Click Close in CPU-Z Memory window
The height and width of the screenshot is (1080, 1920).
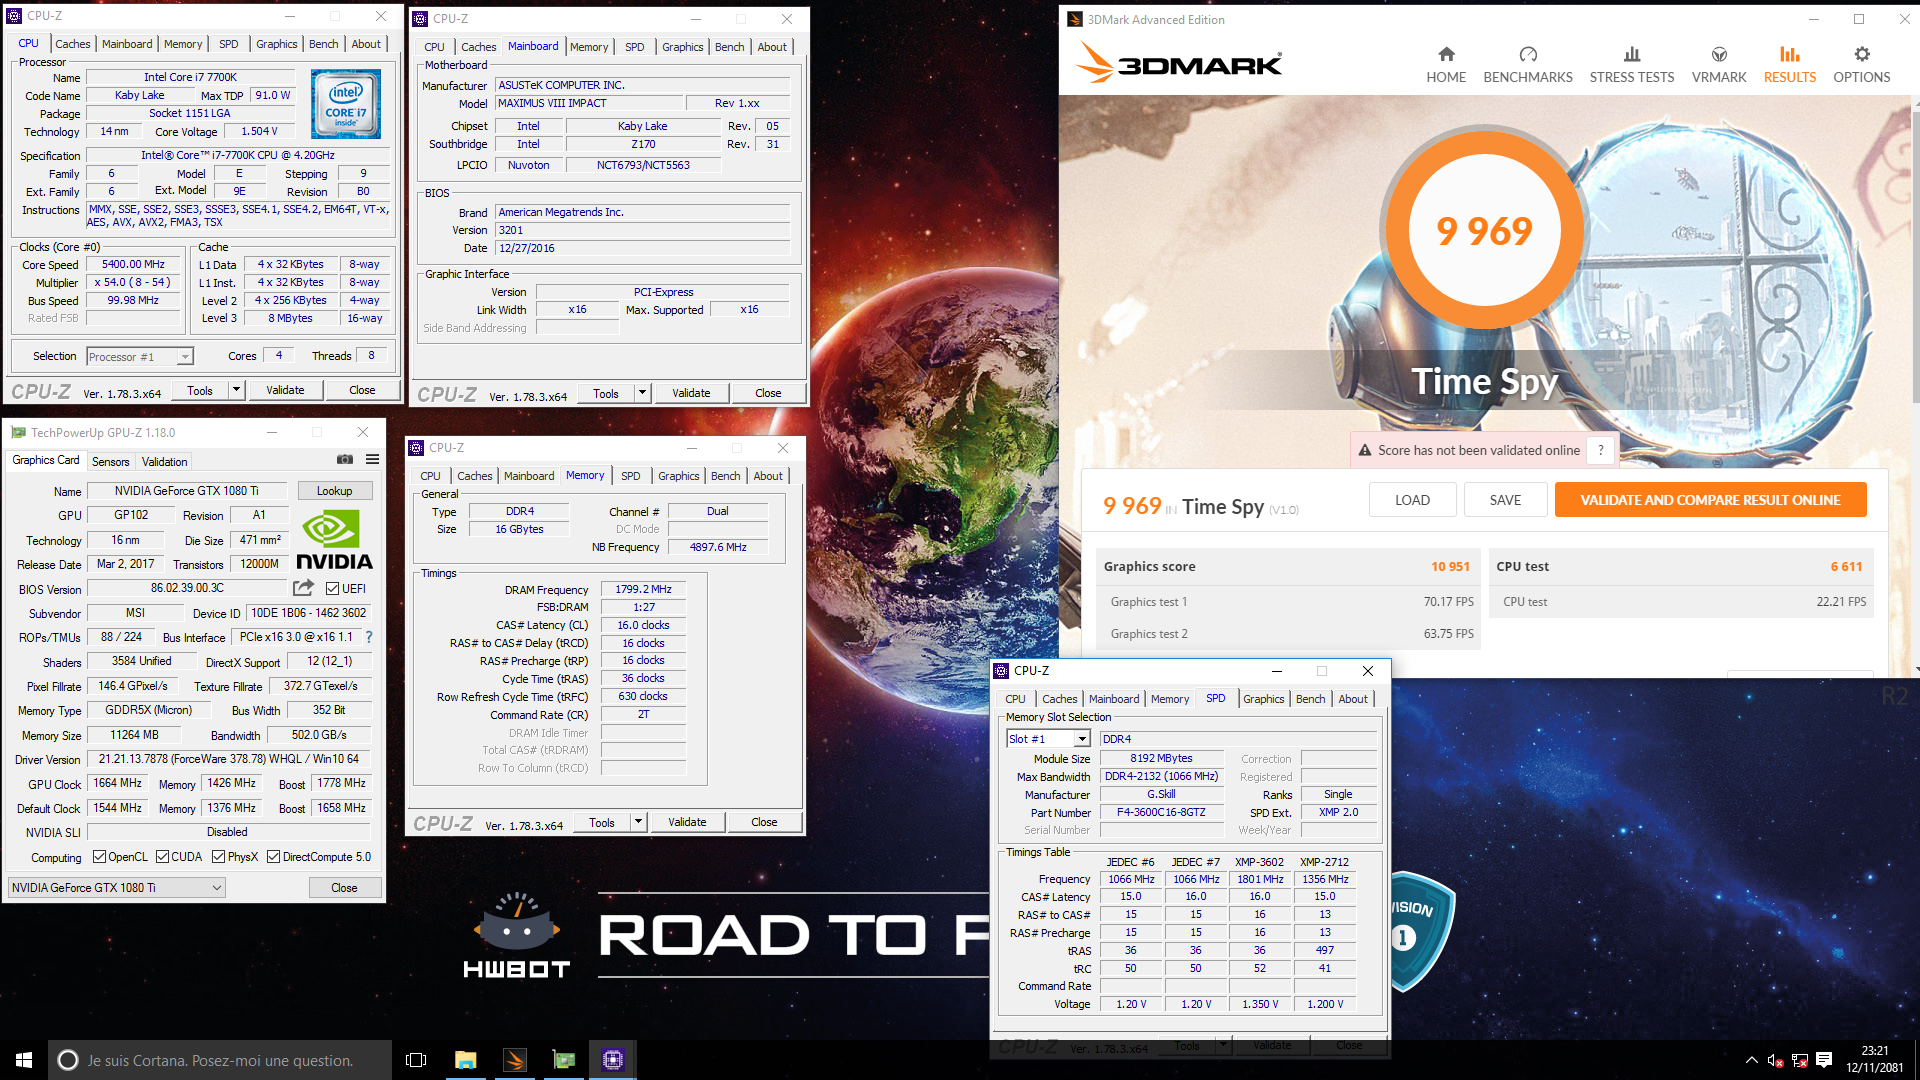(x=764, y=822)
